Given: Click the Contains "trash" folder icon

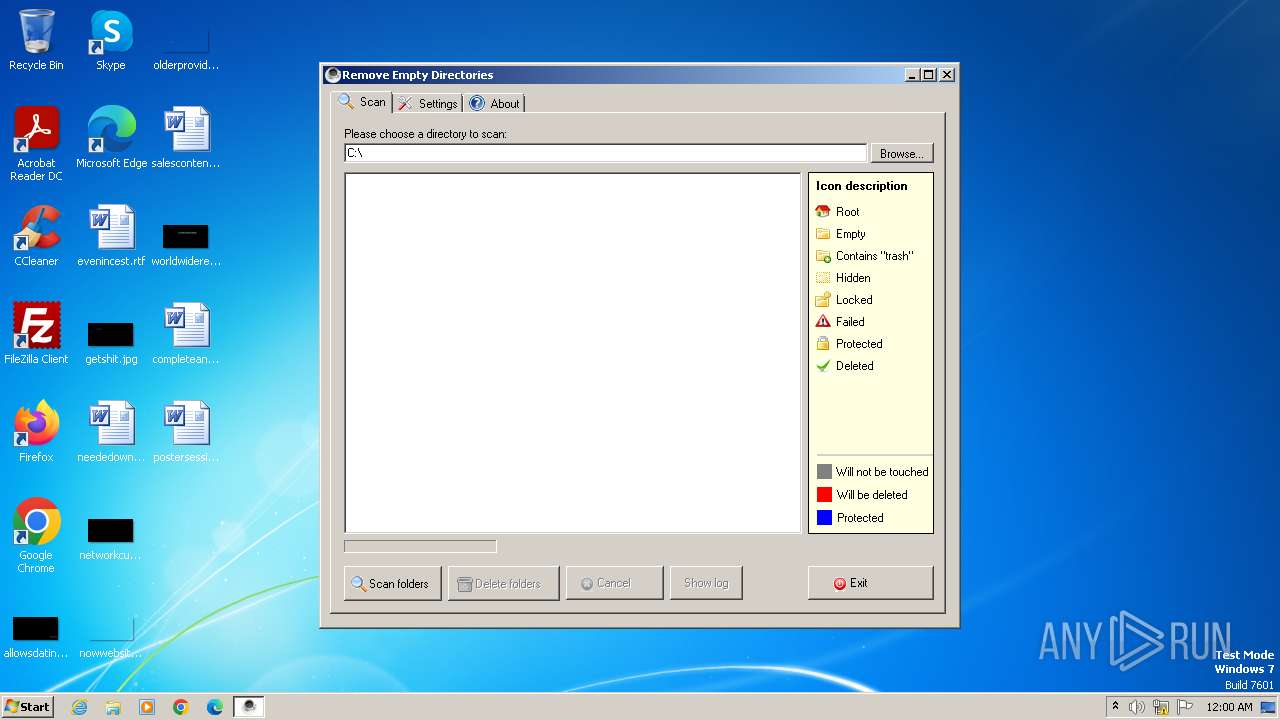Looking at the screenshot, I should pyautogui.click(x=823, y=255).
